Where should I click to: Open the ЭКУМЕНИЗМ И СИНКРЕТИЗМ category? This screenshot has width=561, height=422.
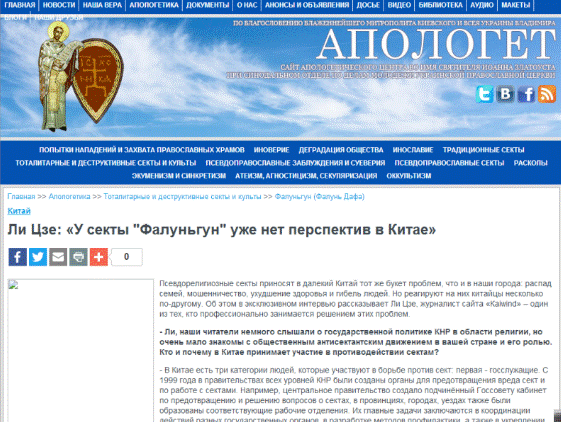coord(179,176)
